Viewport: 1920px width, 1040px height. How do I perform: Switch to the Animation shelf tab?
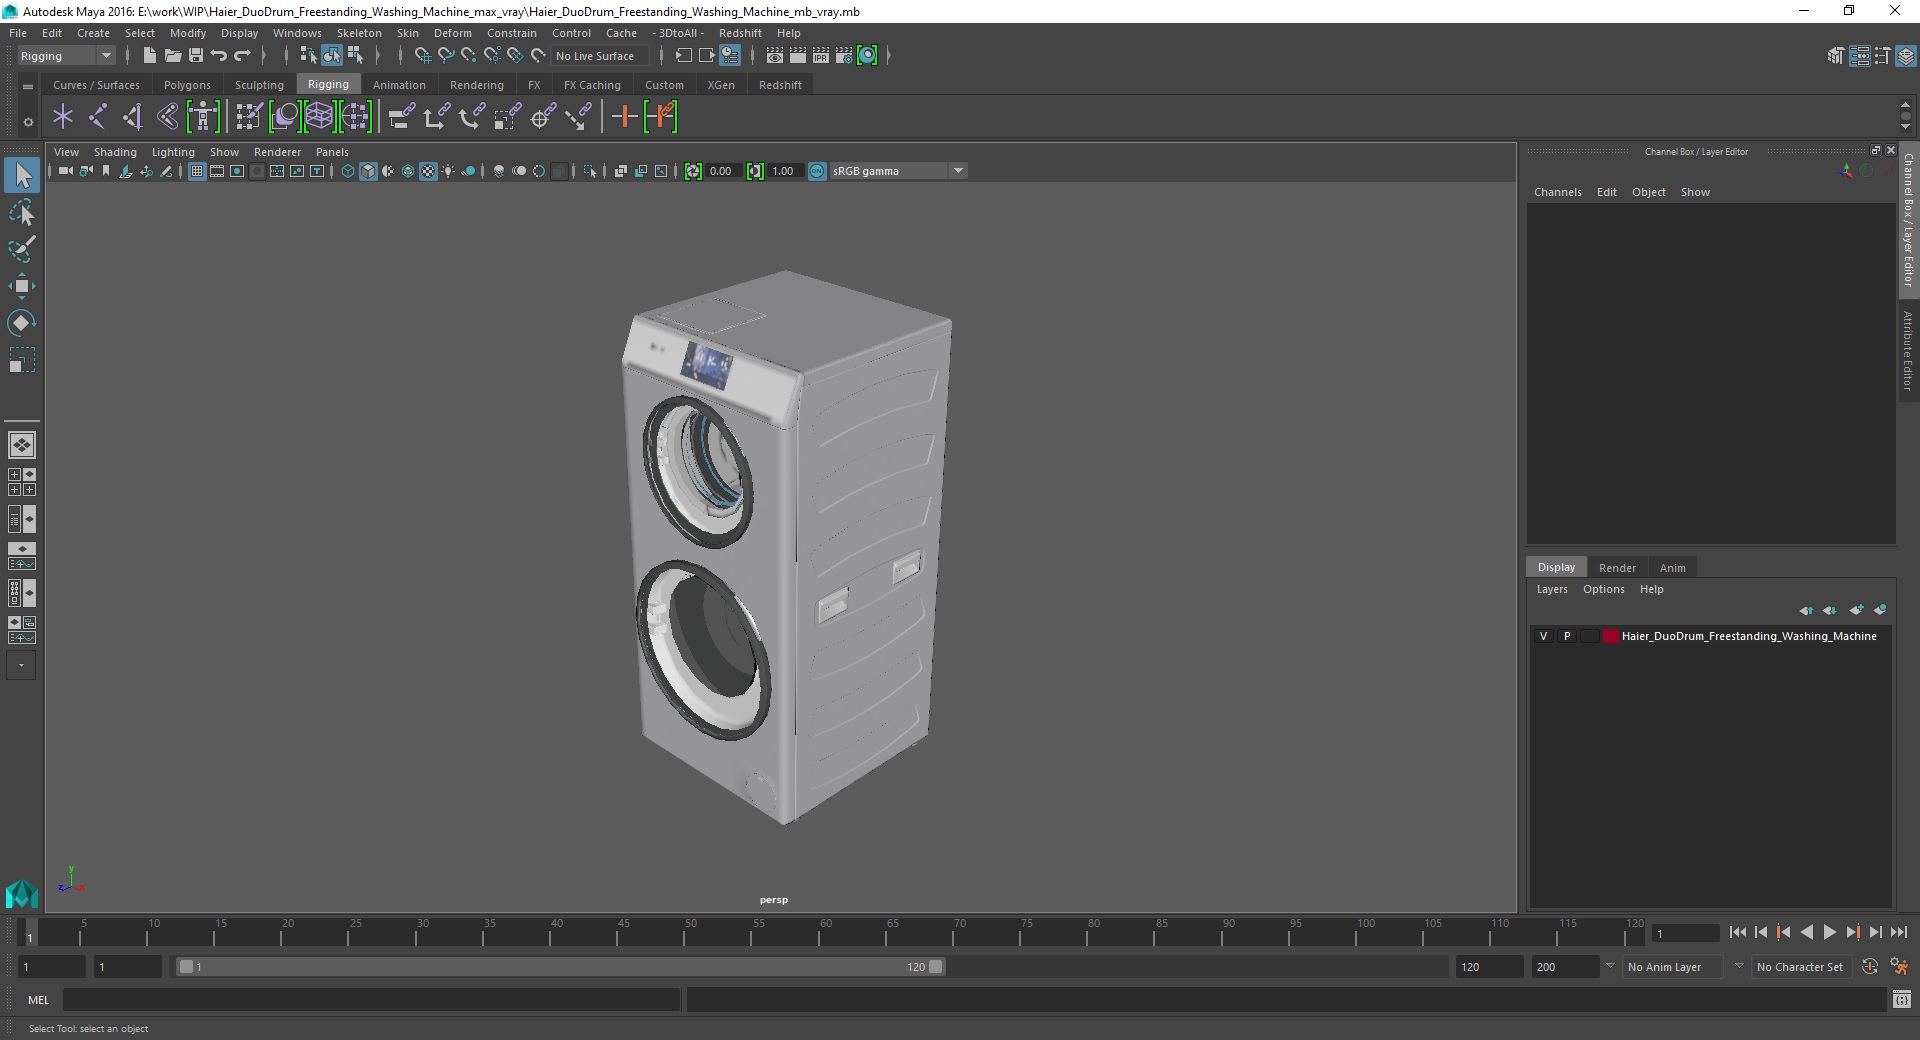pos(399,85)
